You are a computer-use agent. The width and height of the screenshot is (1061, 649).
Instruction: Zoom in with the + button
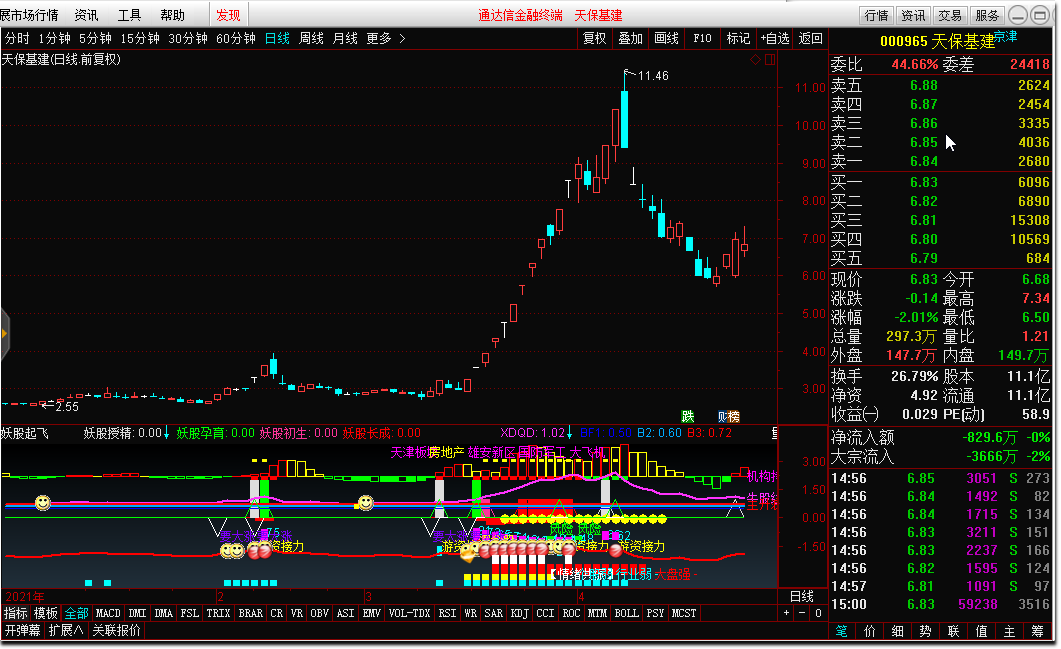tap(786, 613)
